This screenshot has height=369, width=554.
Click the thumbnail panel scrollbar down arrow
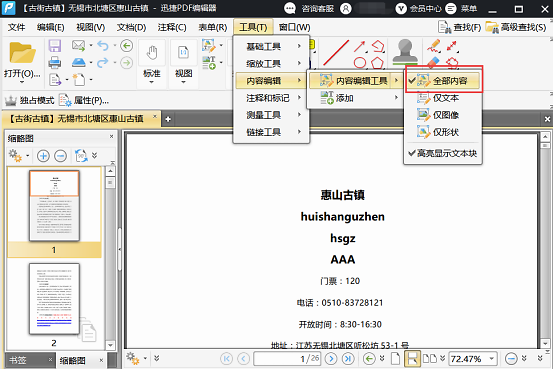[x=110, y=345]
